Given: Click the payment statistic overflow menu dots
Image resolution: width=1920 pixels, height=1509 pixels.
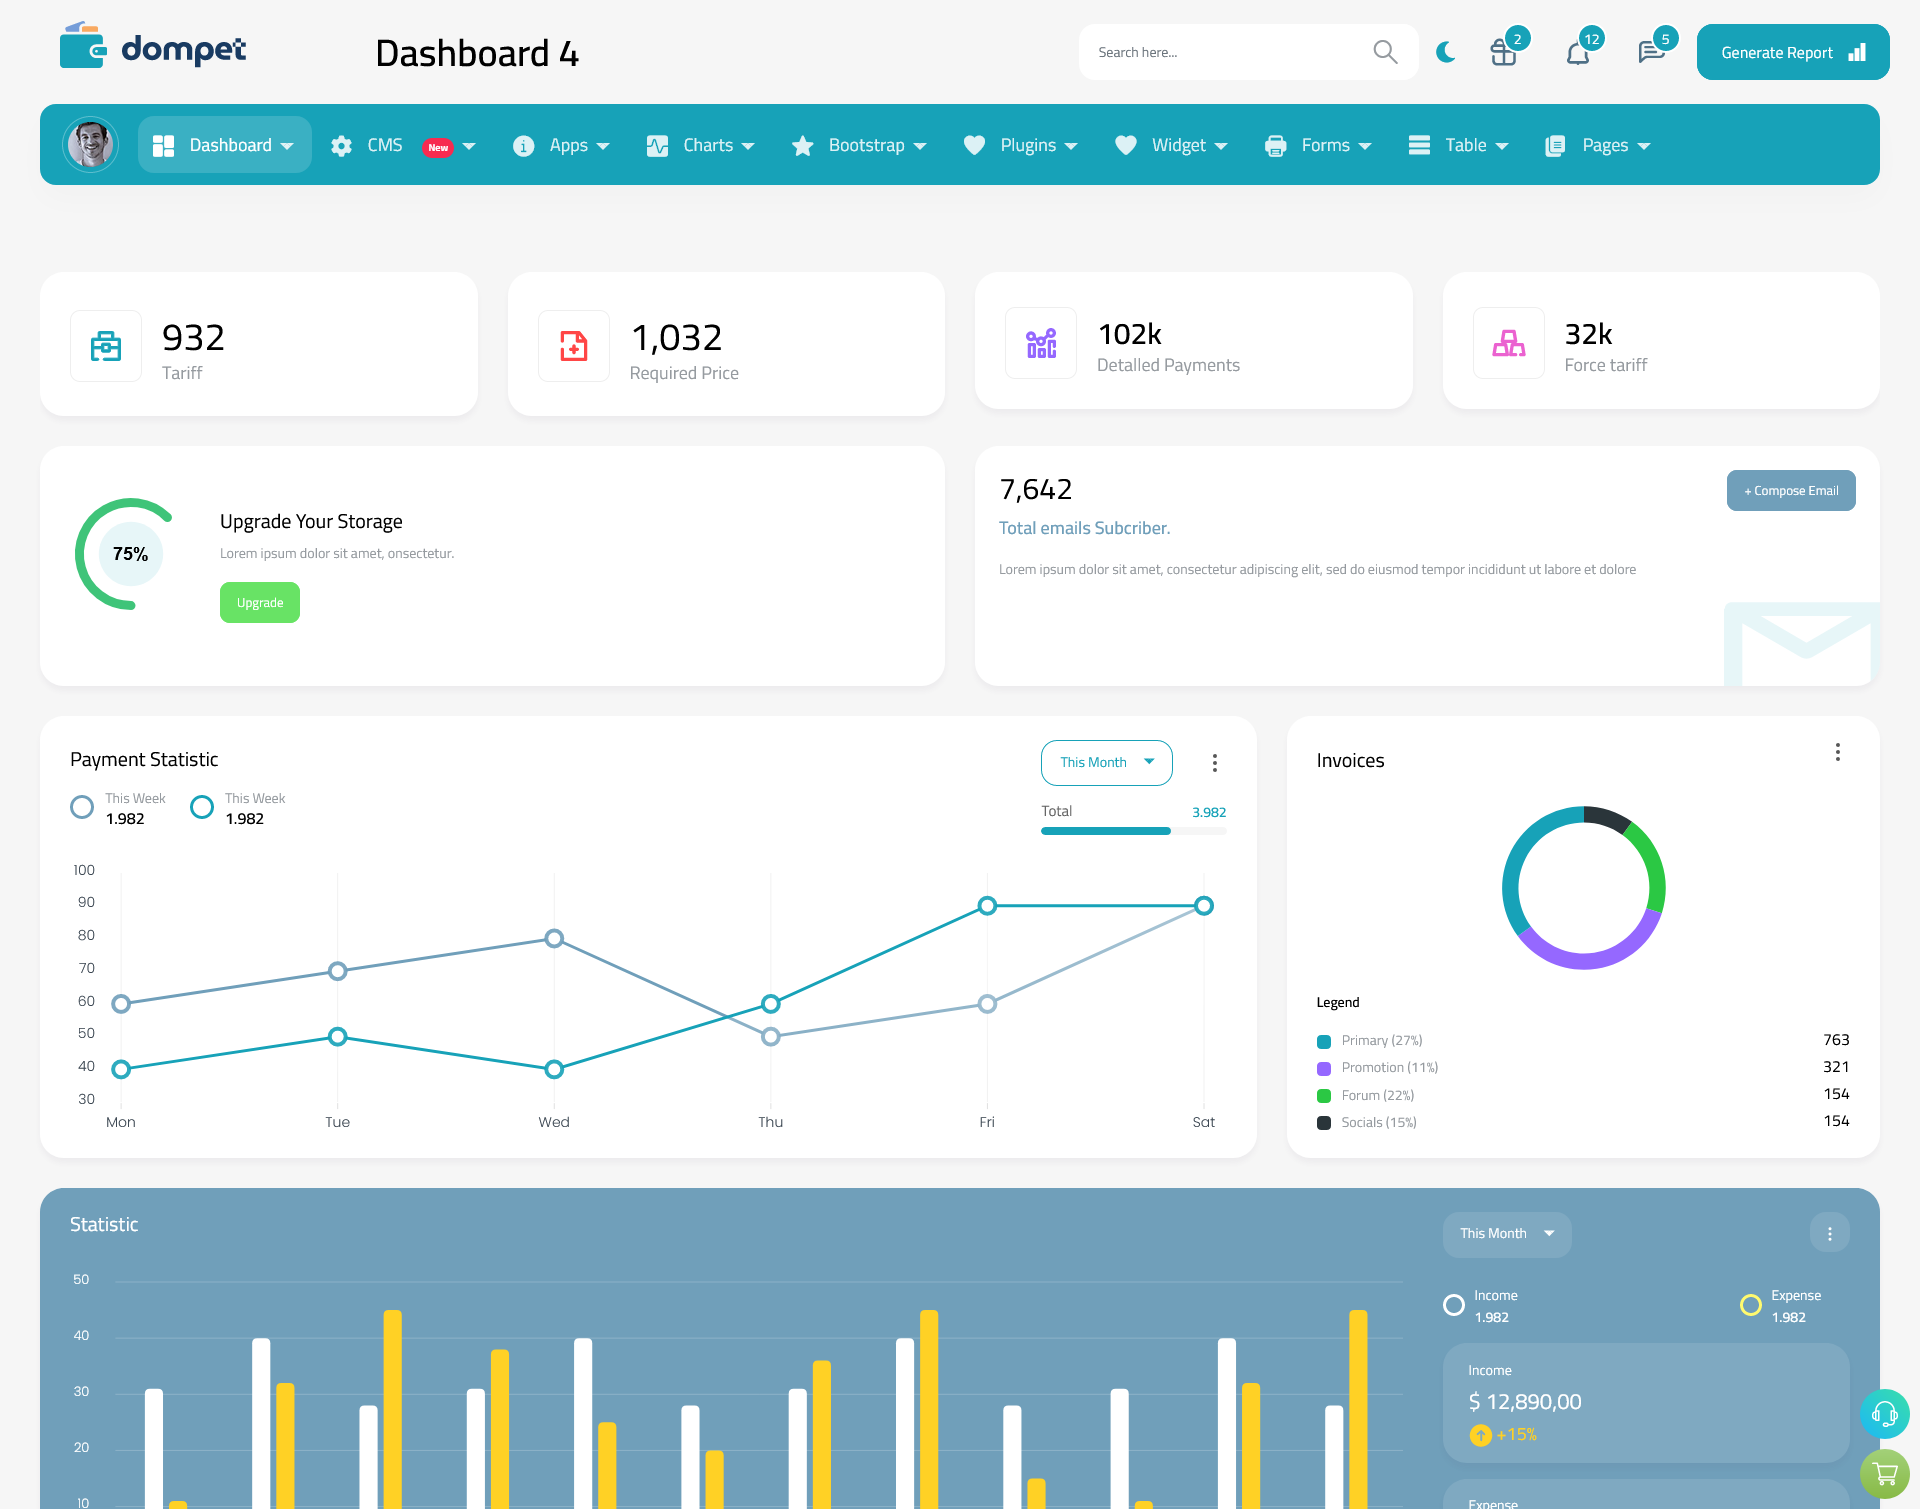Looking at the screenshot, I should coord(1212,762).
